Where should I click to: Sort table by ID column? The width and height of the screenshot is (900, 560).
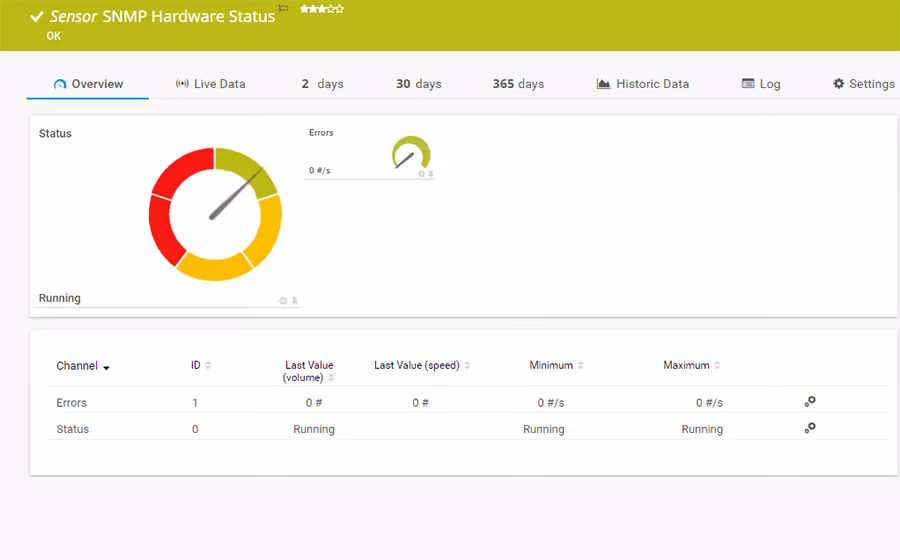click(201, 365)
